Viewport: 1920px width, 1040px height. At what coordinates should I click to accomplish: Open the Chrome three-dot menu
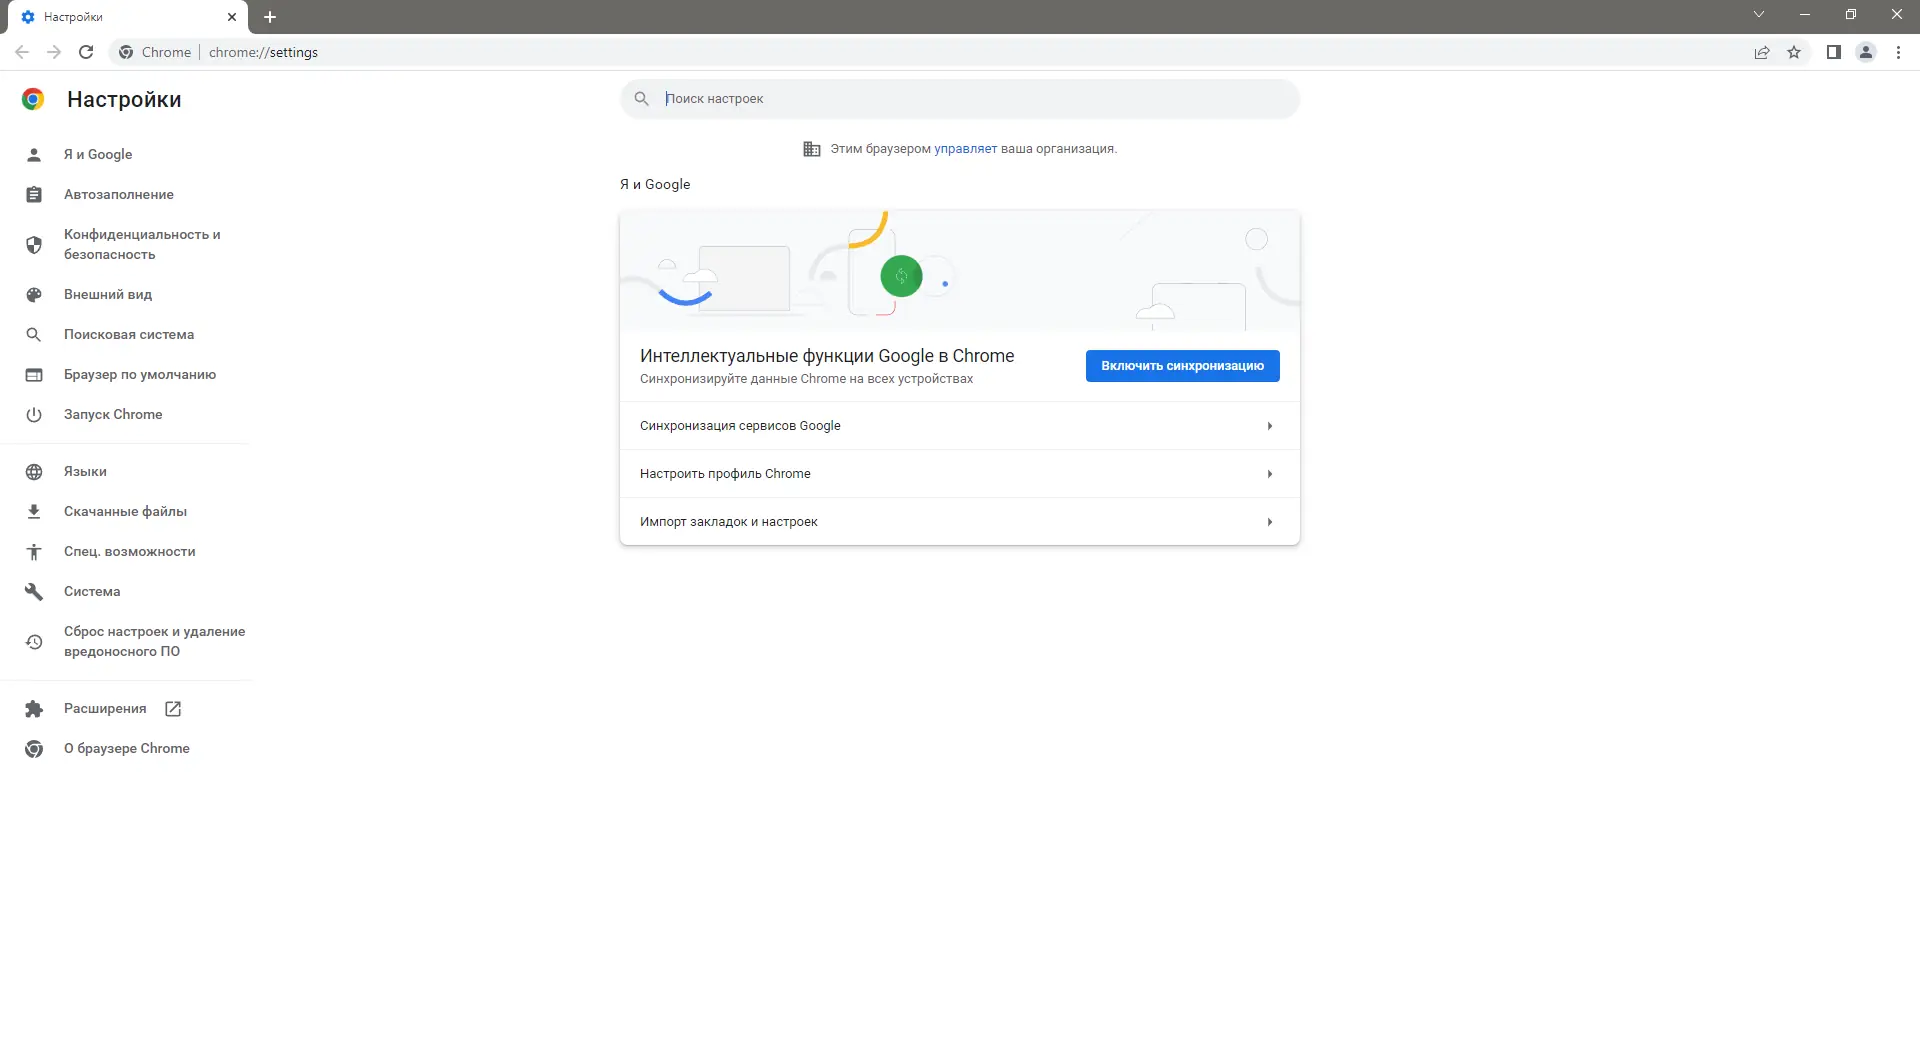pyautogui.click(x=1898, y=52)
